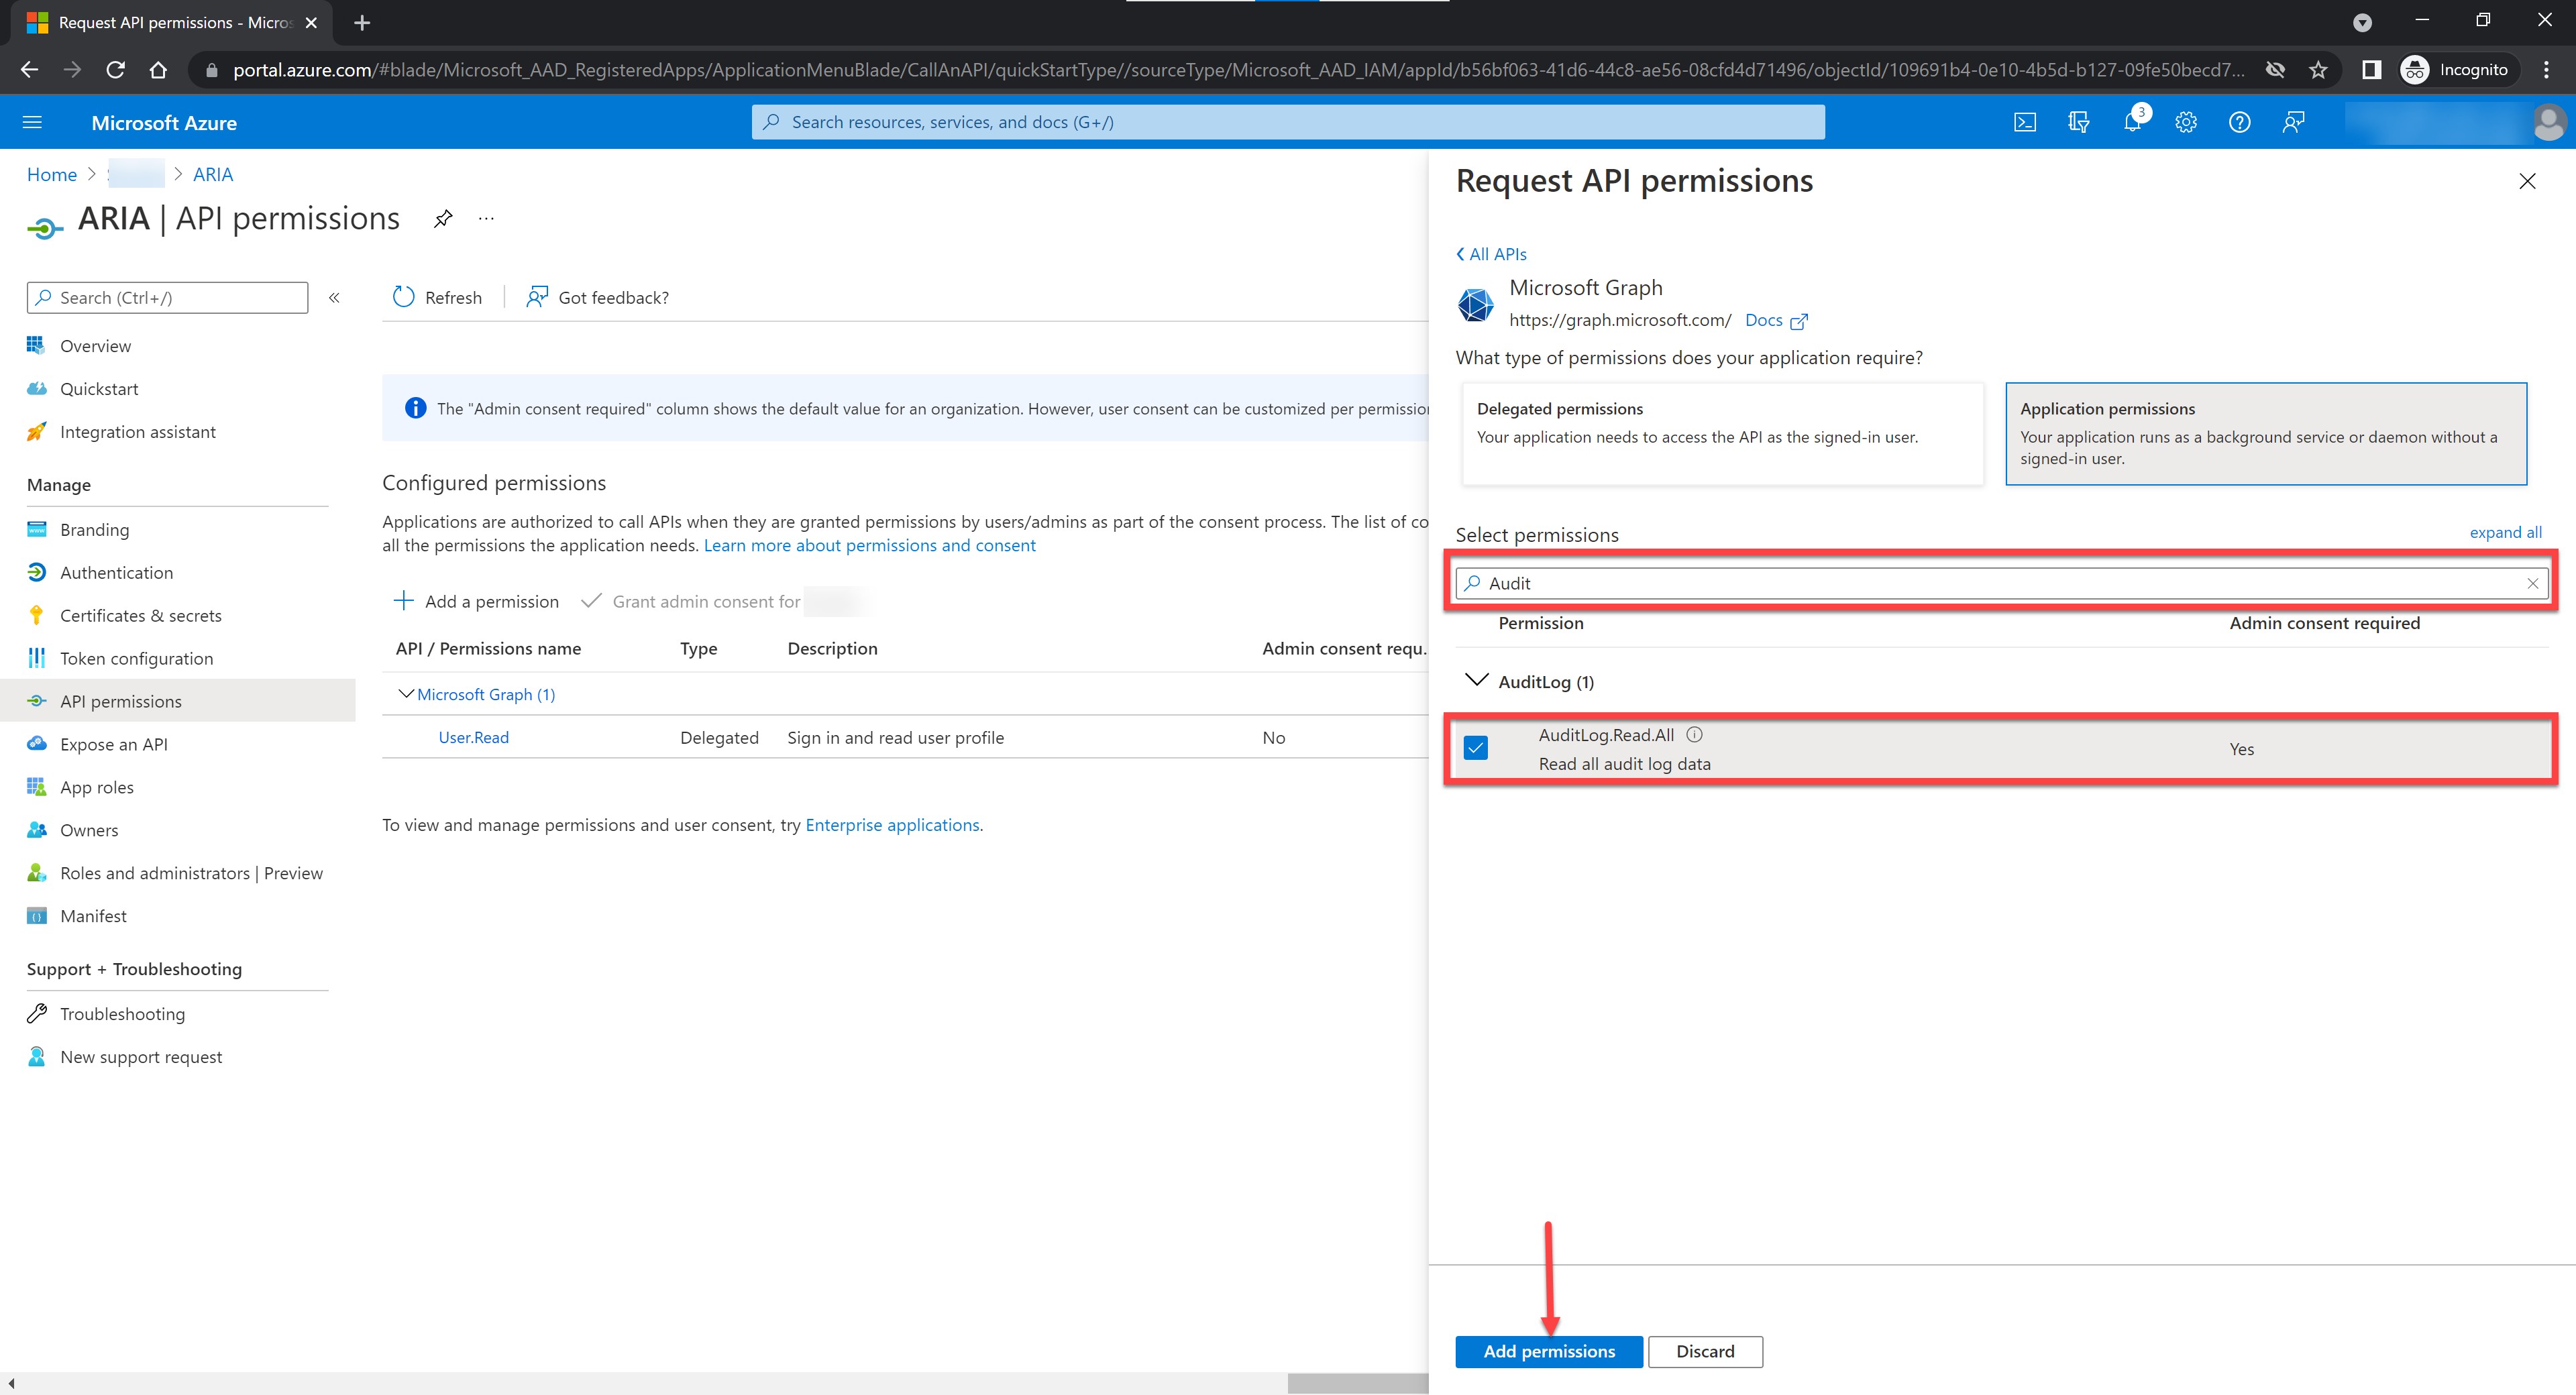Click AuditLog.Read.All info icon
2576x1395 pixels.
1694,734
